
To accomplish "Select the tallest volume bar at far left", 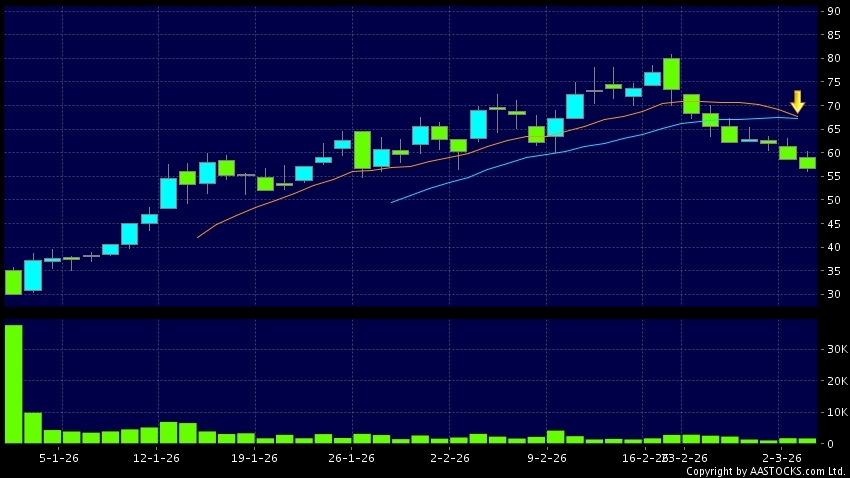I will [x=13, y=384].
